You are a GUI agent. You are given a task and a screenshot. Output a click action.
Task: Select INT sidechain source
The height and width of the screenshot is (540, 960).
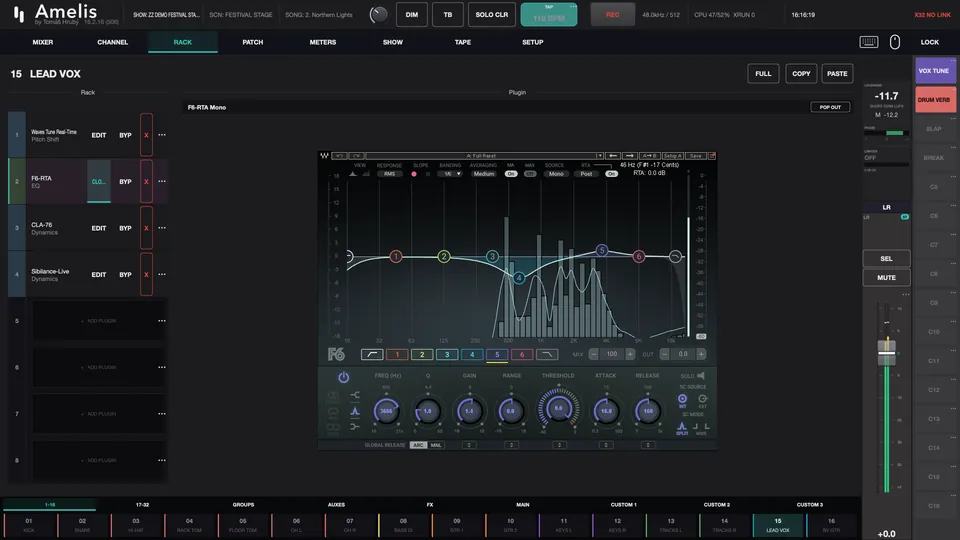click(682, 400)
